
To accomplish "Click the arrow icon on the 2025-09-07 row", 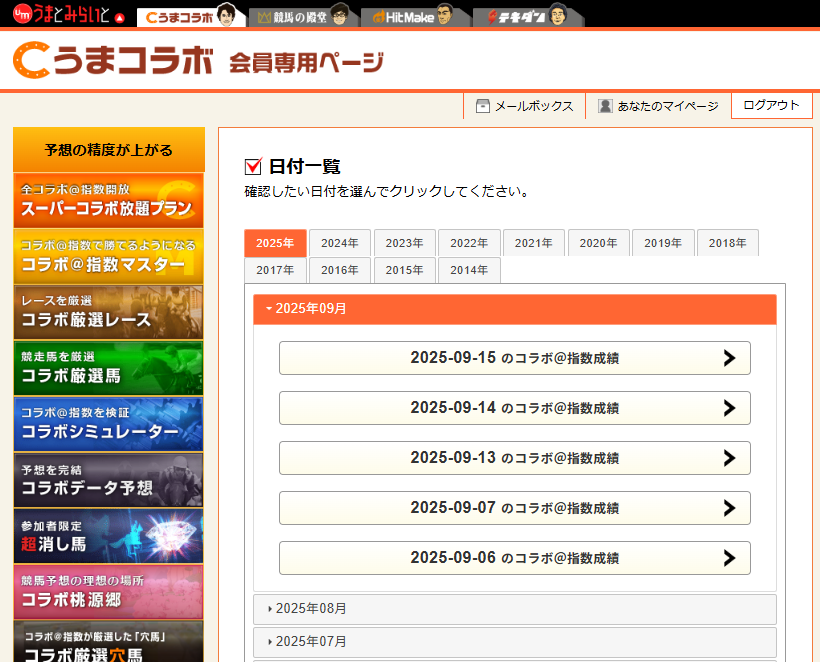I will [730, 508].
